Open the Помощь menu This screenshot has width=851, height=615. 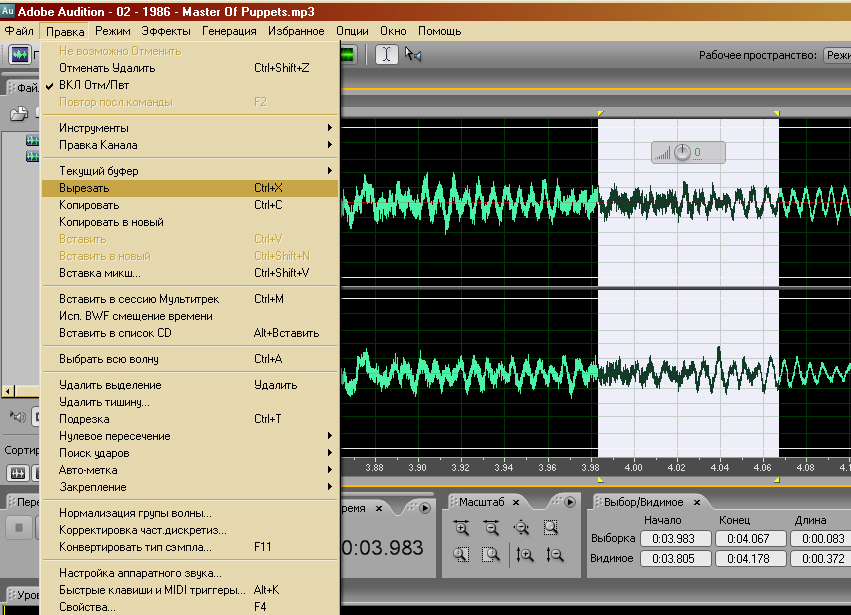pos(440,31)
